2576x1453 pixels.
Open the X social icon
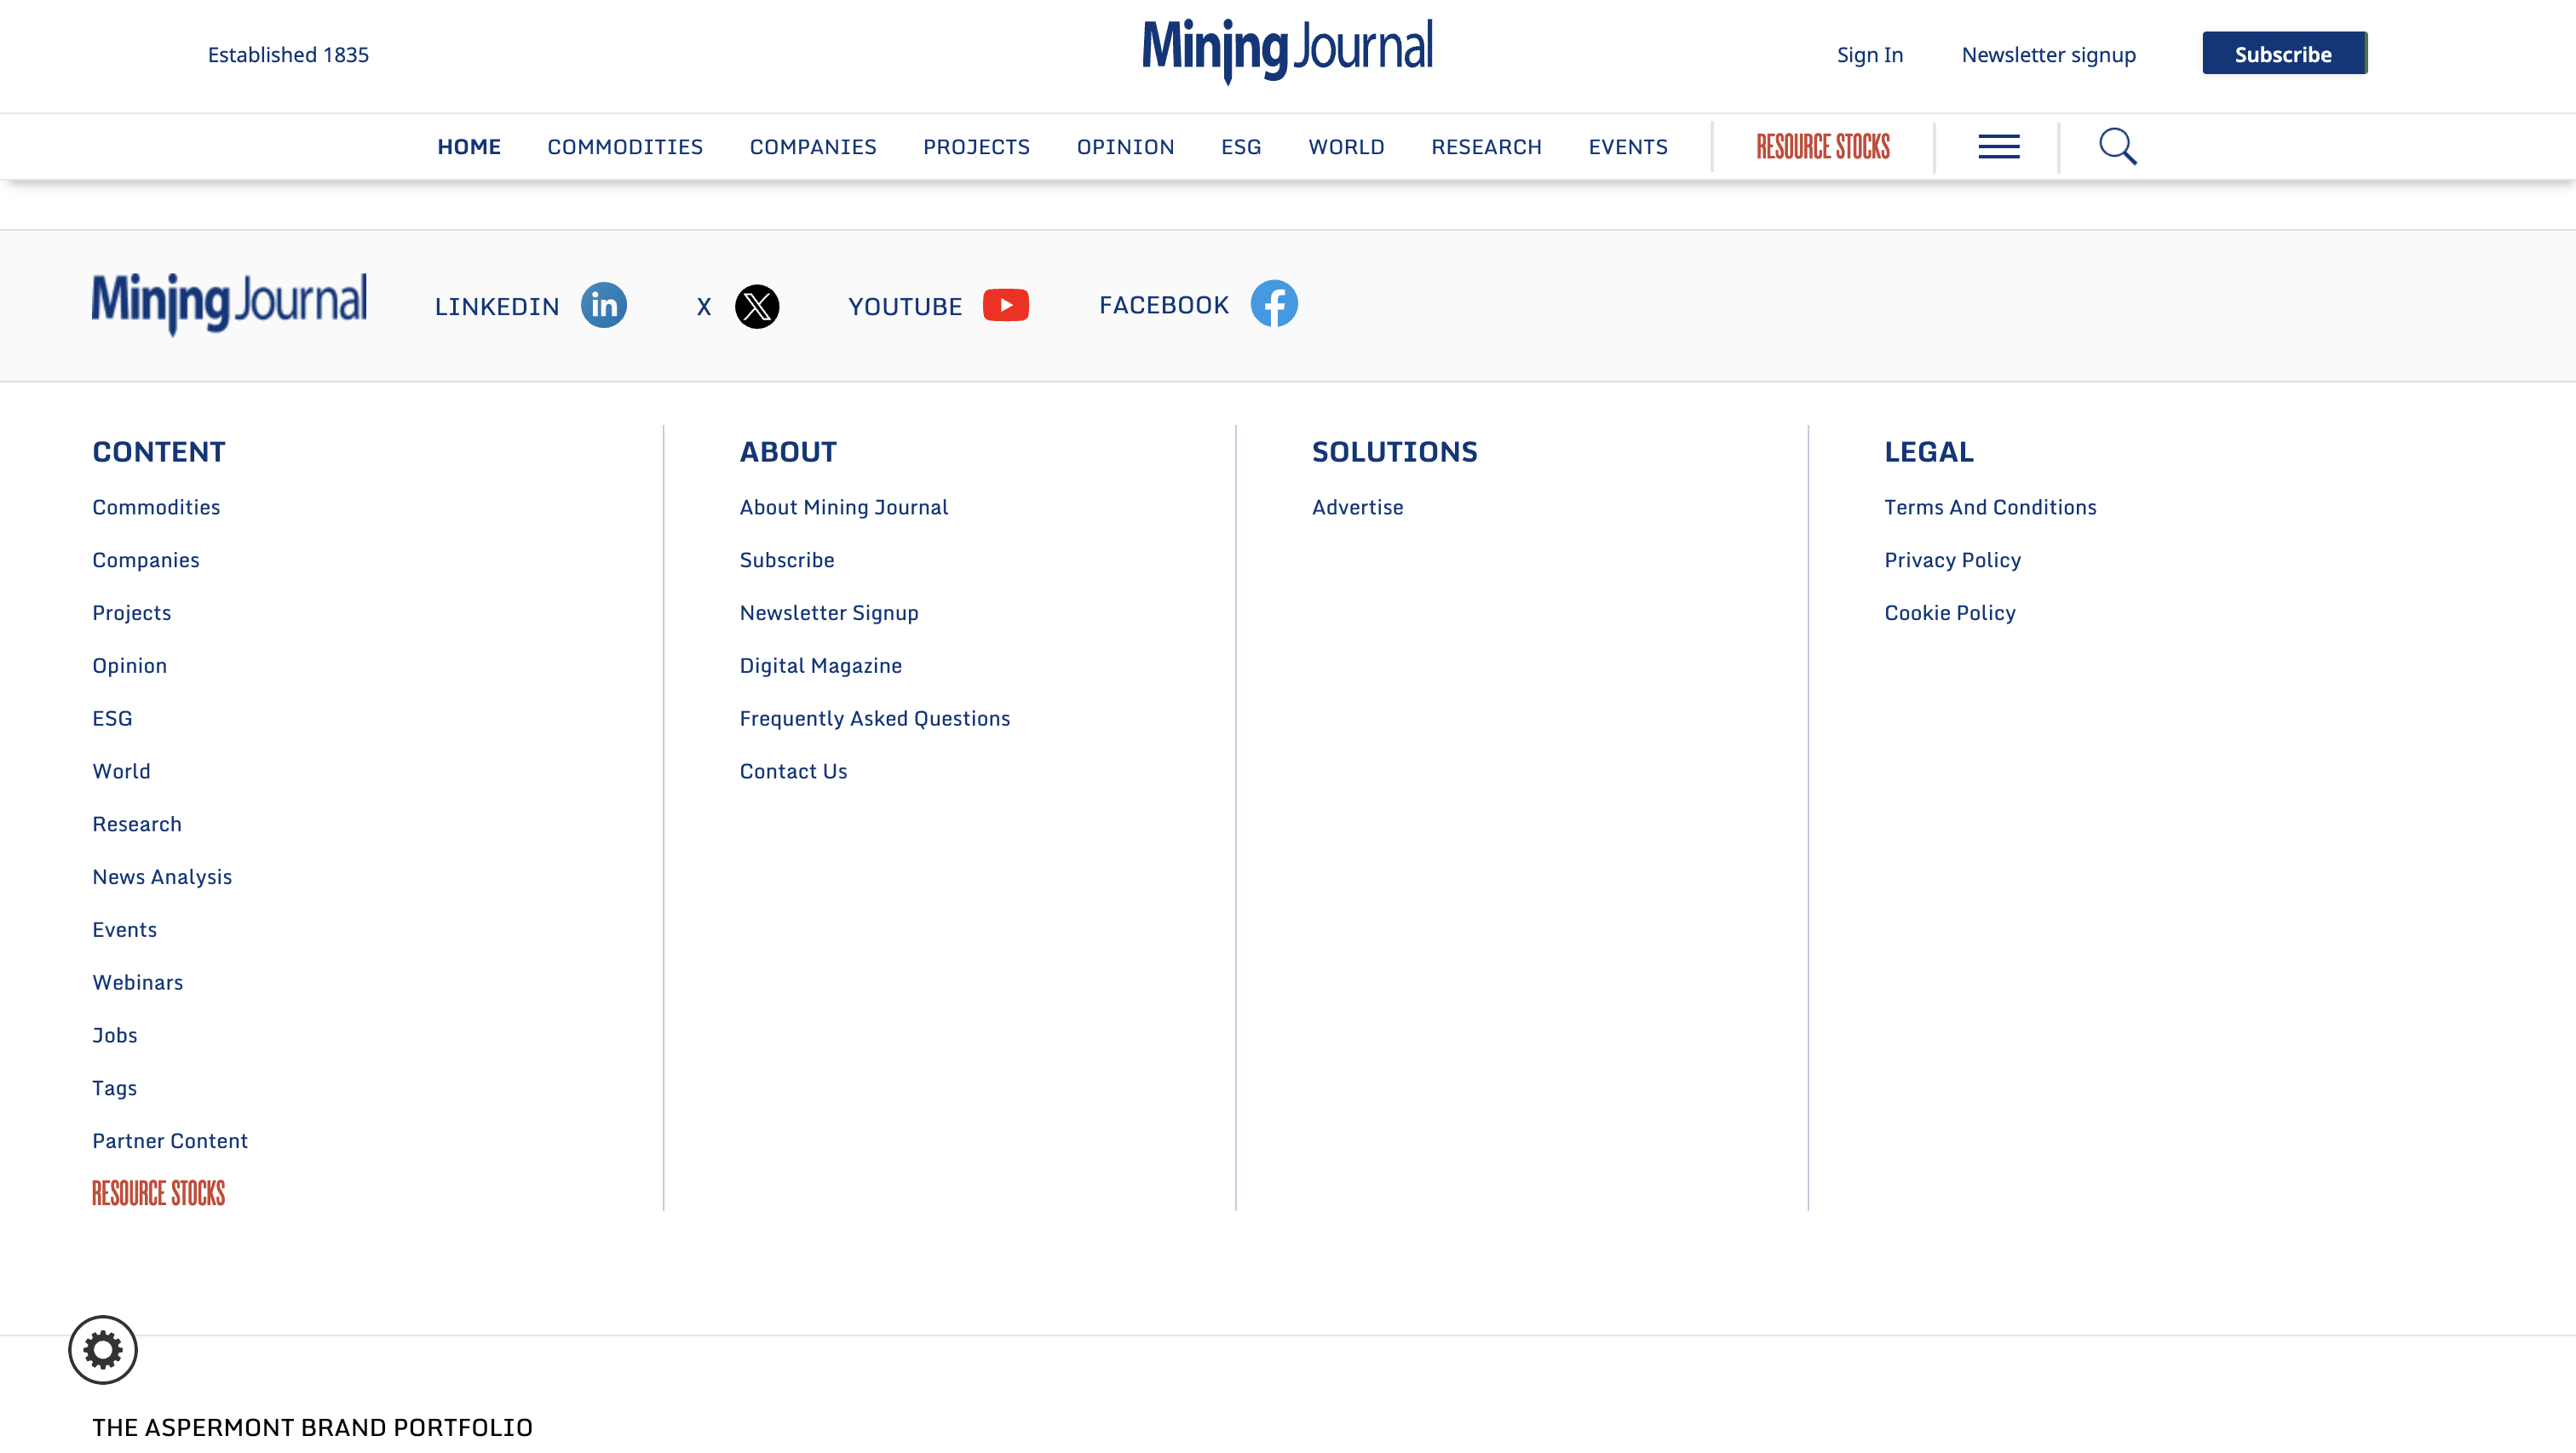(757, 306)
